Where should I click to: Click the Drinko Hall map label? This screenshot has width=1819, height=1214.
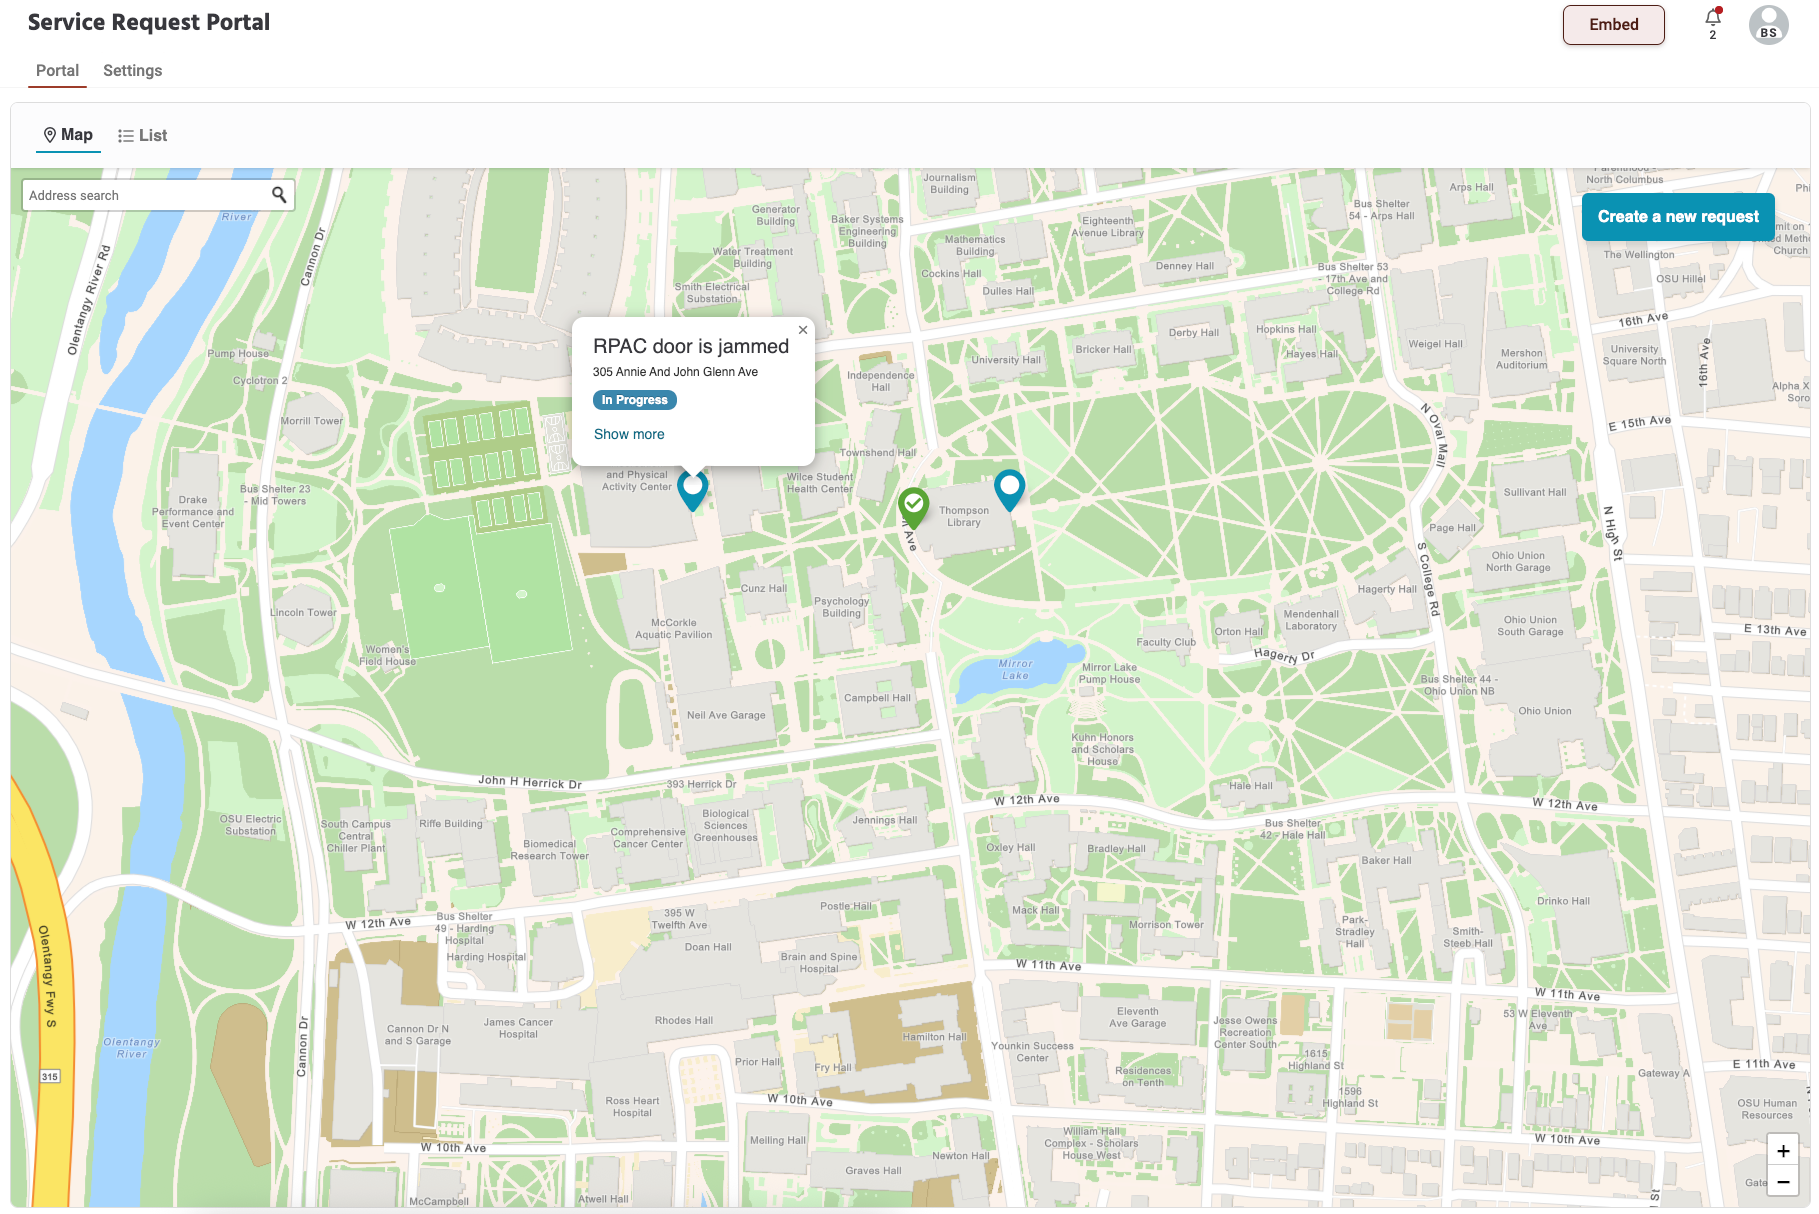coord(1563,901)
